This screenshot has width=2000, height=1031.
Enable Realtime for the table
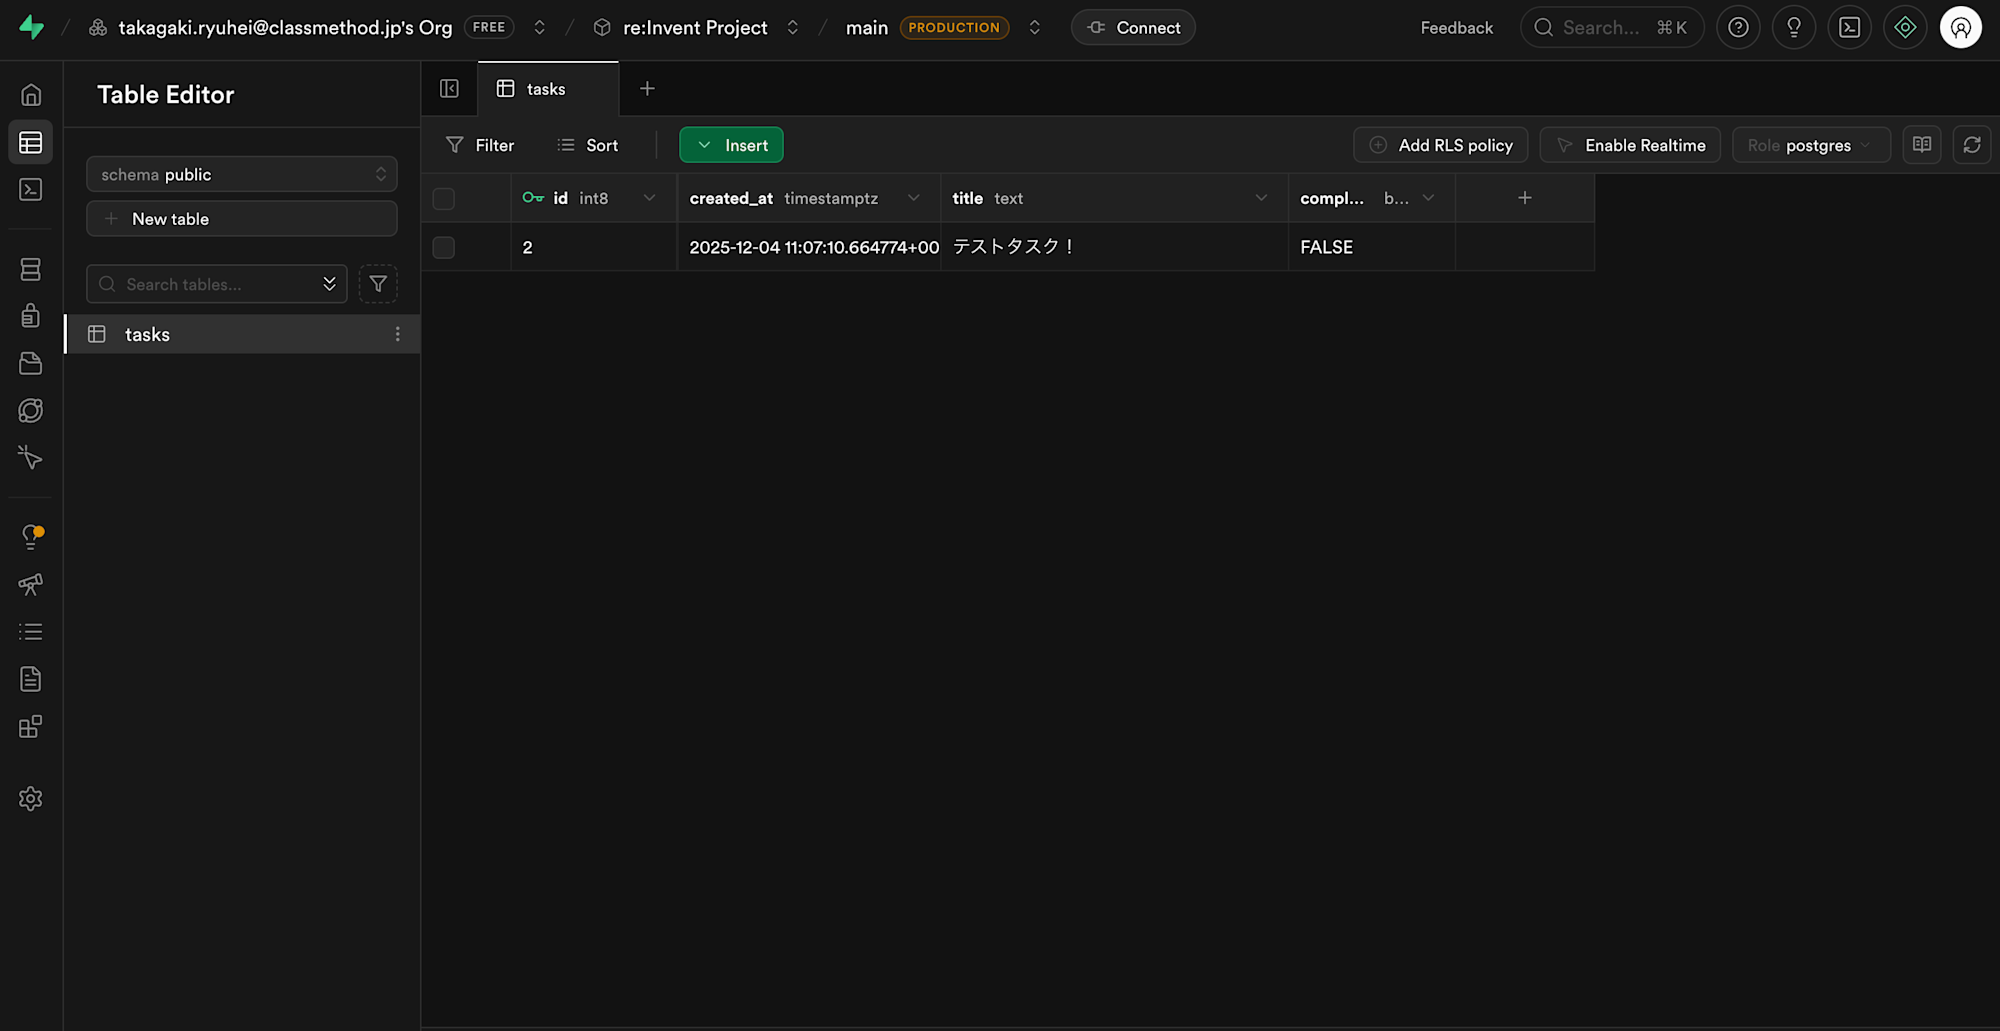[1630, 145]
